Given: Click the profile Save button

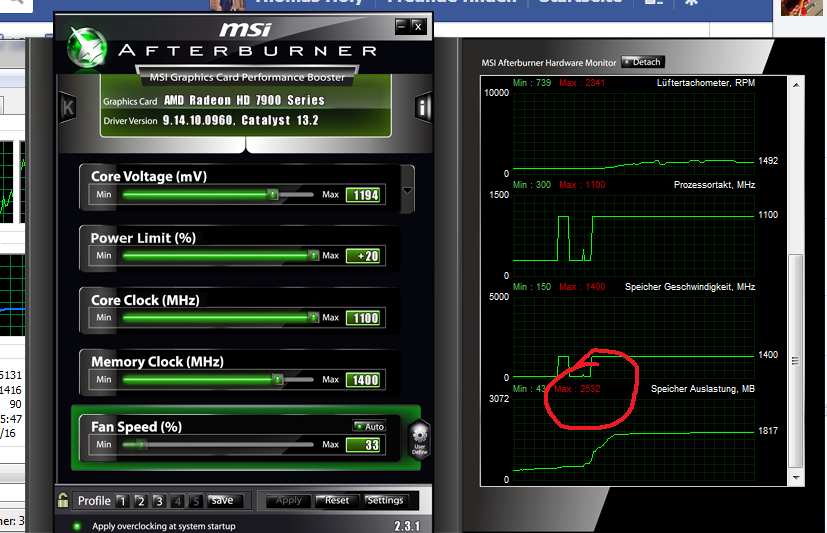Looking at the screenshot, I should coord(225,500).
